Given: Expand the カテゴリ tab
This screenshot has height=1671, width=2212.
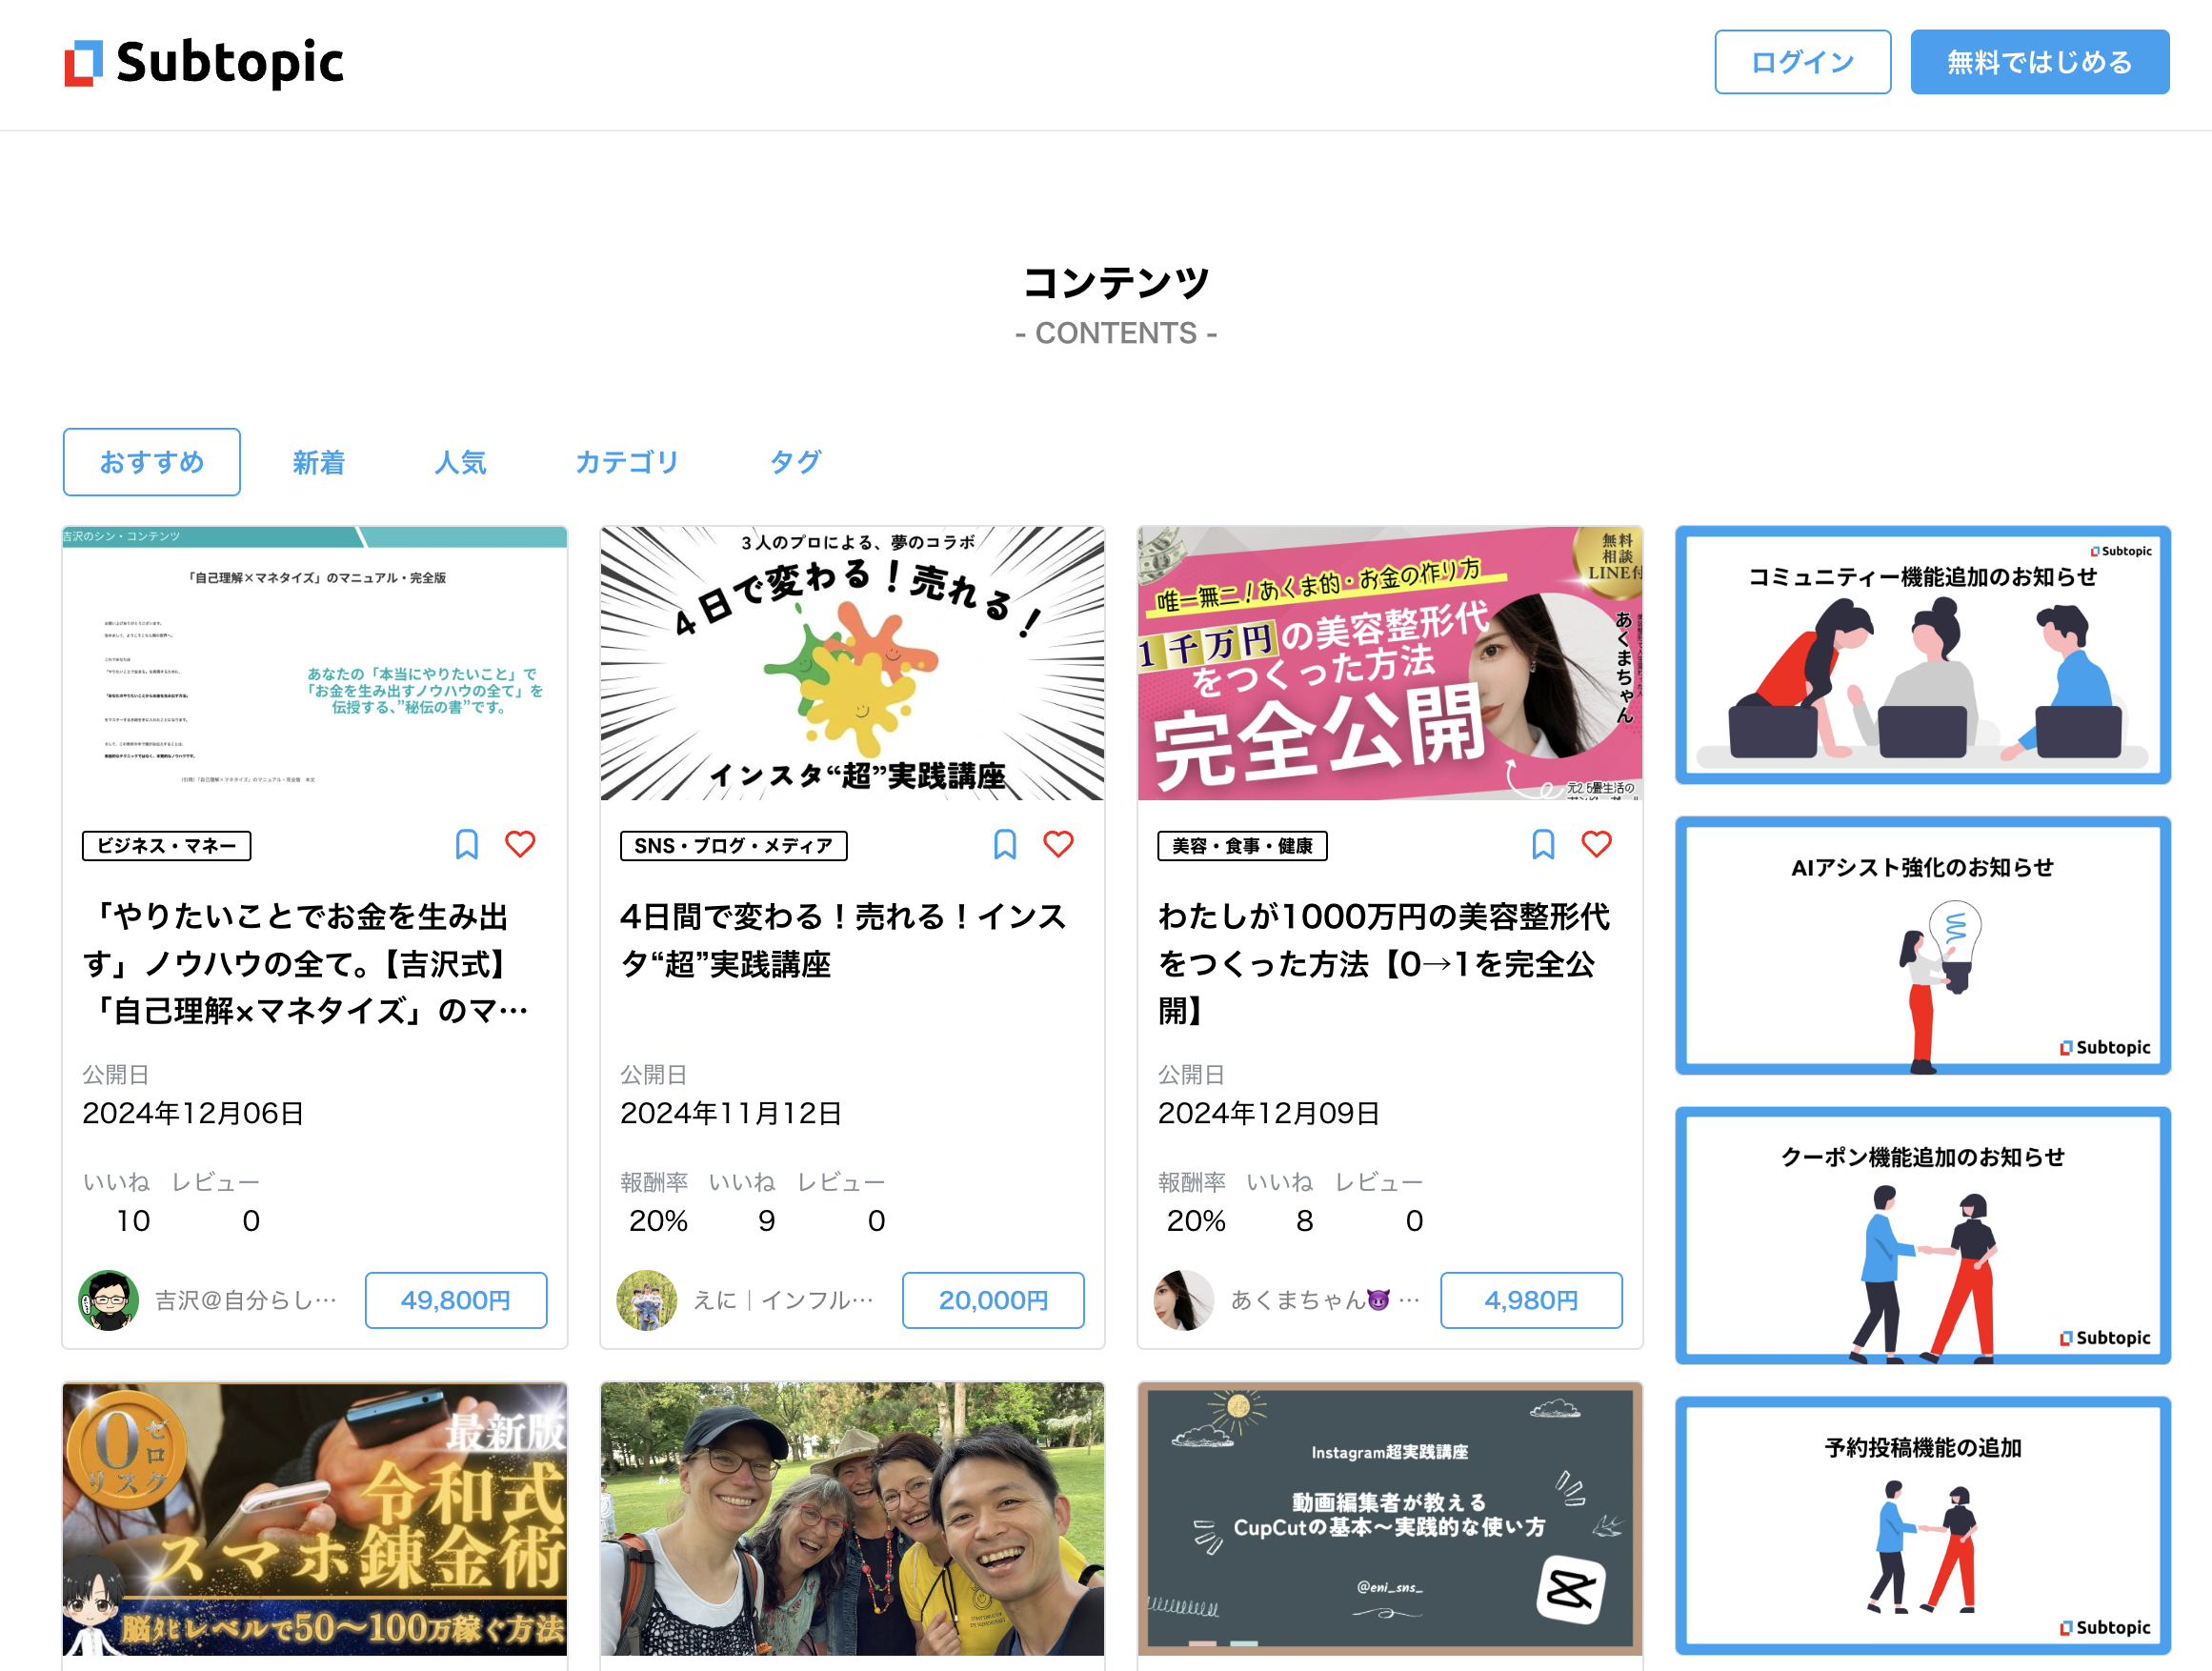Looking at the screenshot, I should pyautogui.click(x=626, y=462).
